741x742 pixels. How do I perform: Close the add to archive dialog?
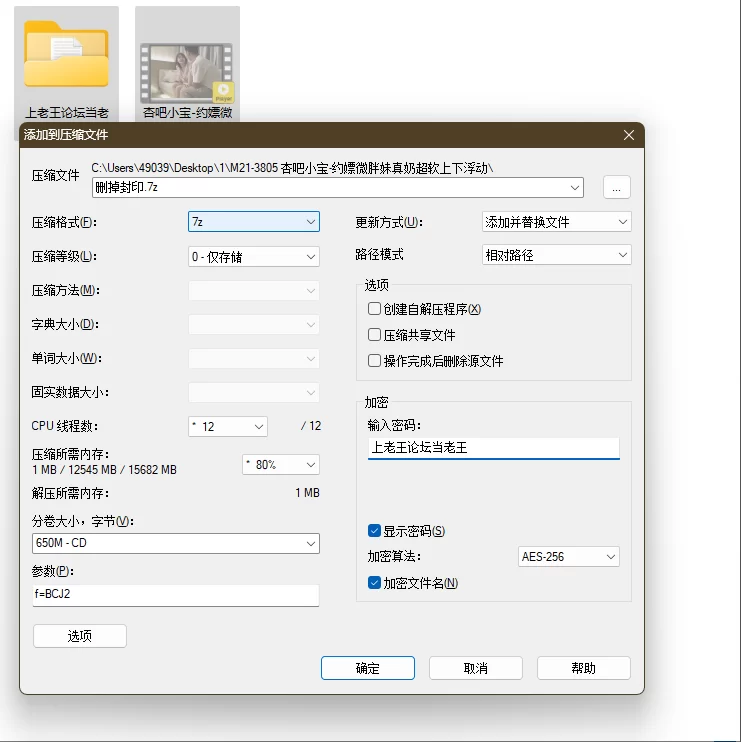(x=628, y=135)
